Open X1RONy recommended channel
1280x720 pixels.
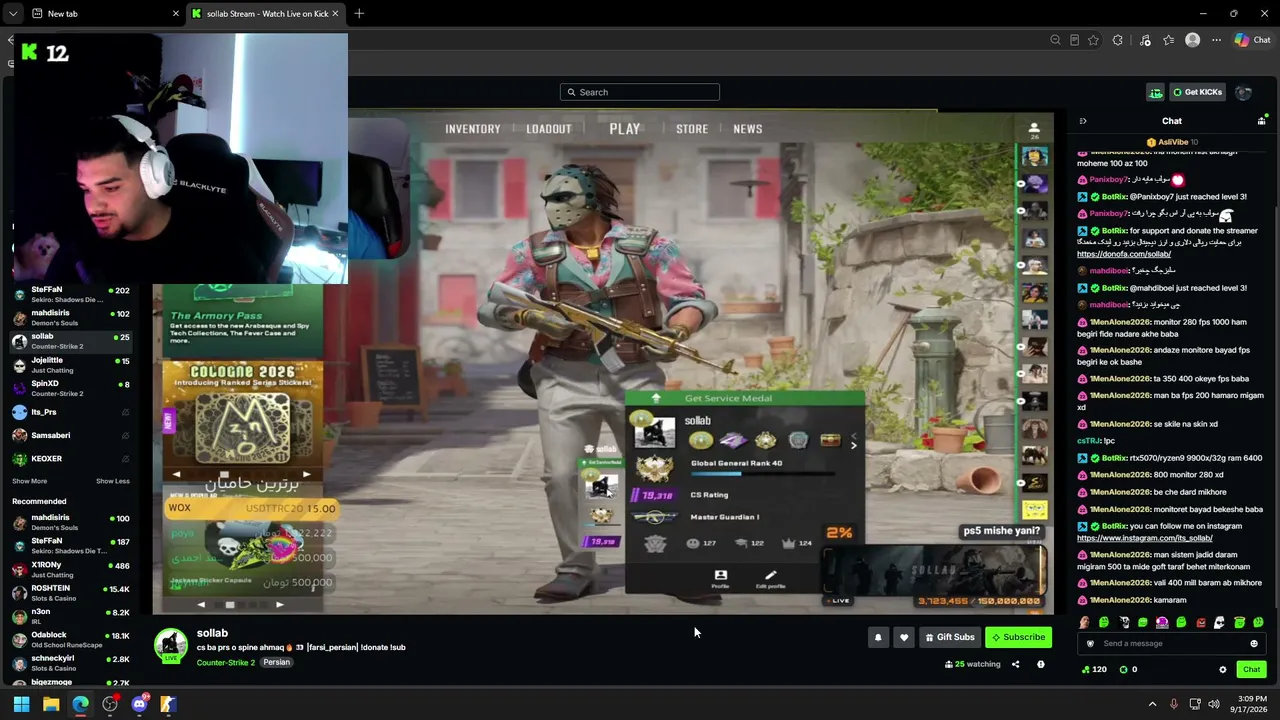70,570
